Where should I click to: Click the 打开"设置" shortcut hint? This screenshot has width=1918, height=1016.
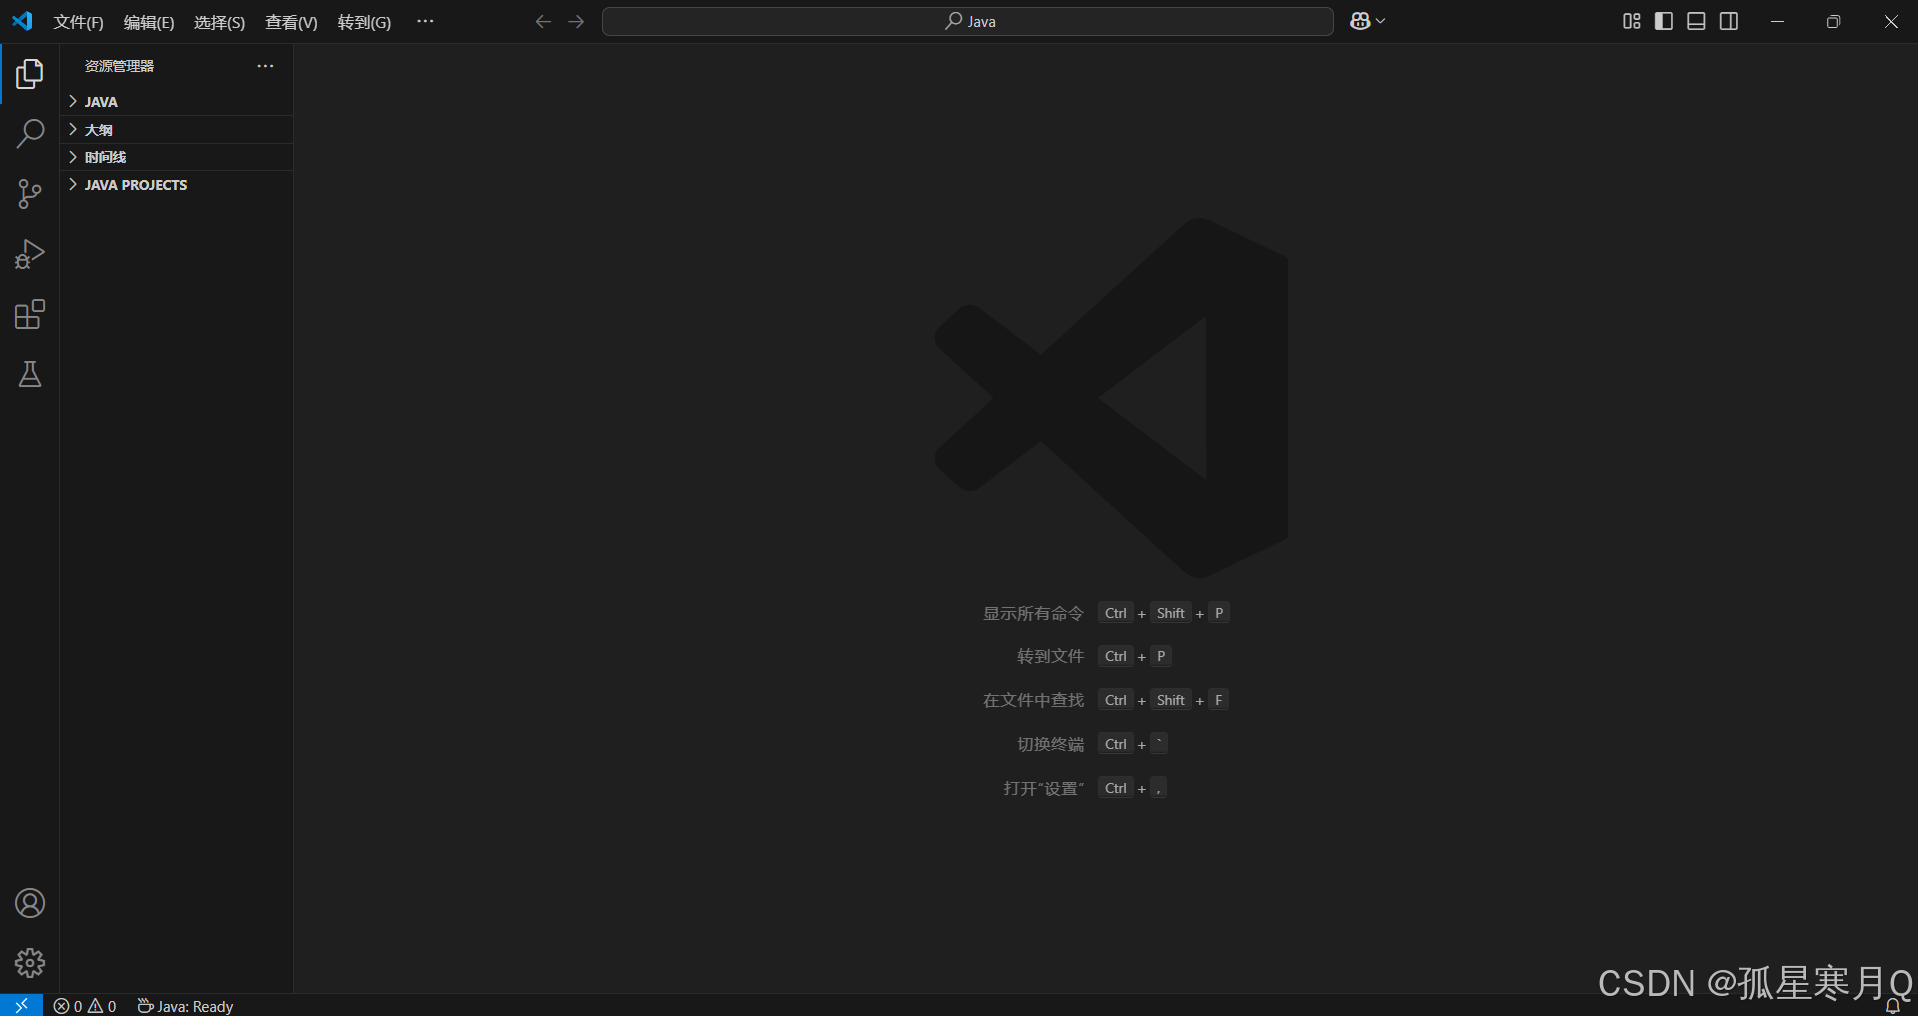tap(1043, 788)
